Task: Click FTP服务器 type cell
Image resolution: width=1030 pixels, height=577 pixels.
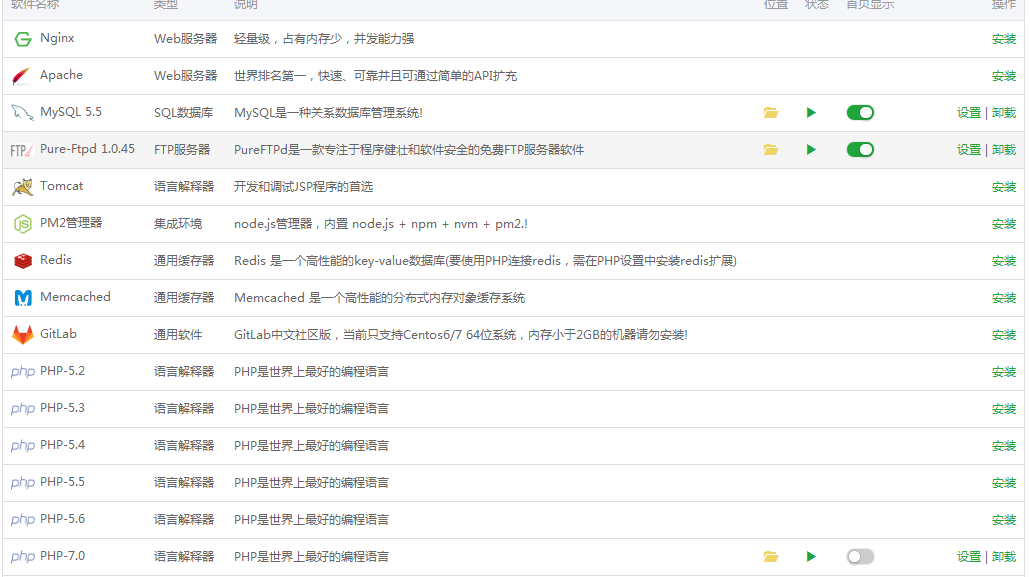Action: [183, 150]
